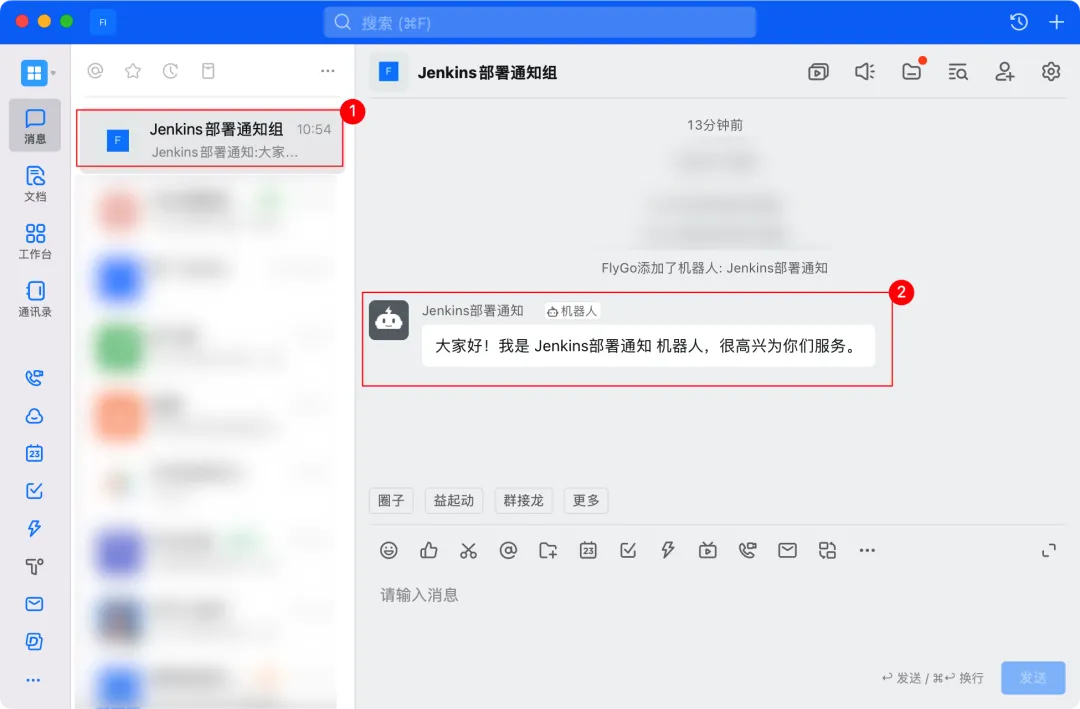Send mail from message toolbar
This screenshot has height=709, width=1080.
tap(787, 550)
